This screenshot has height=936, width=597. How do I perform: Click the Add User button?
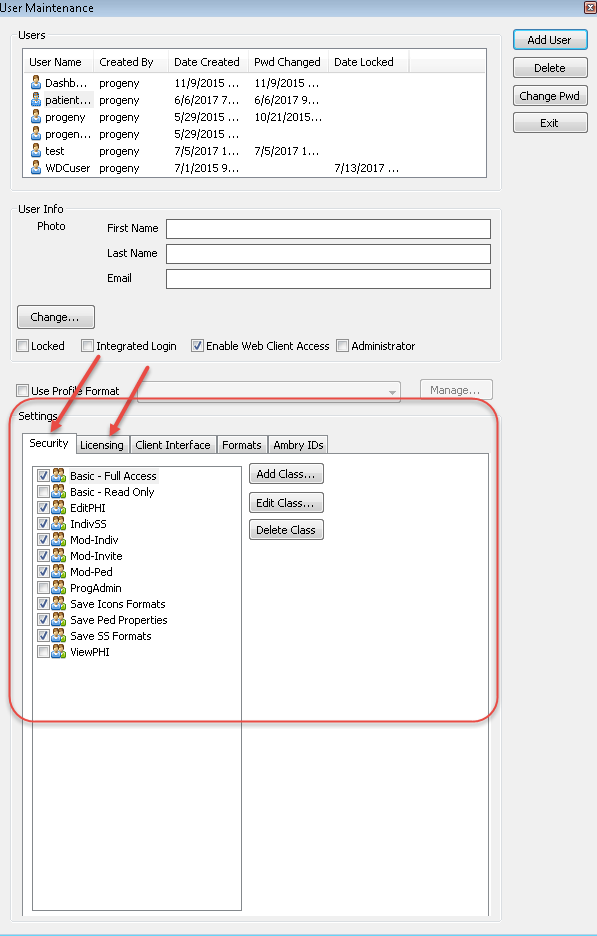(x=550, y=40)
